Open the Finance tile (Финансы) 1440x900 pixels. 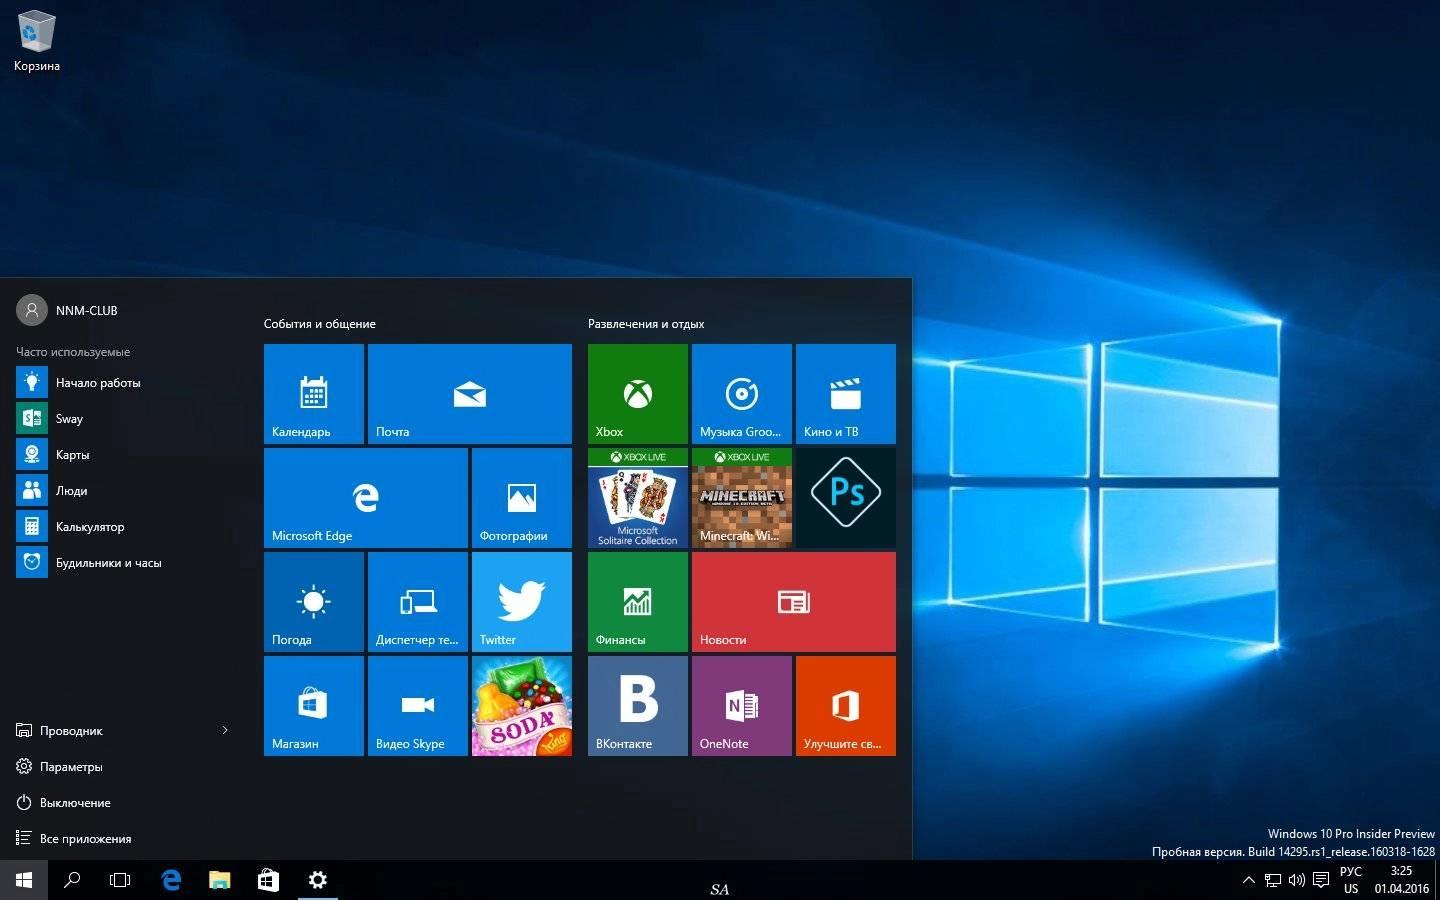(x=638, y=602)
